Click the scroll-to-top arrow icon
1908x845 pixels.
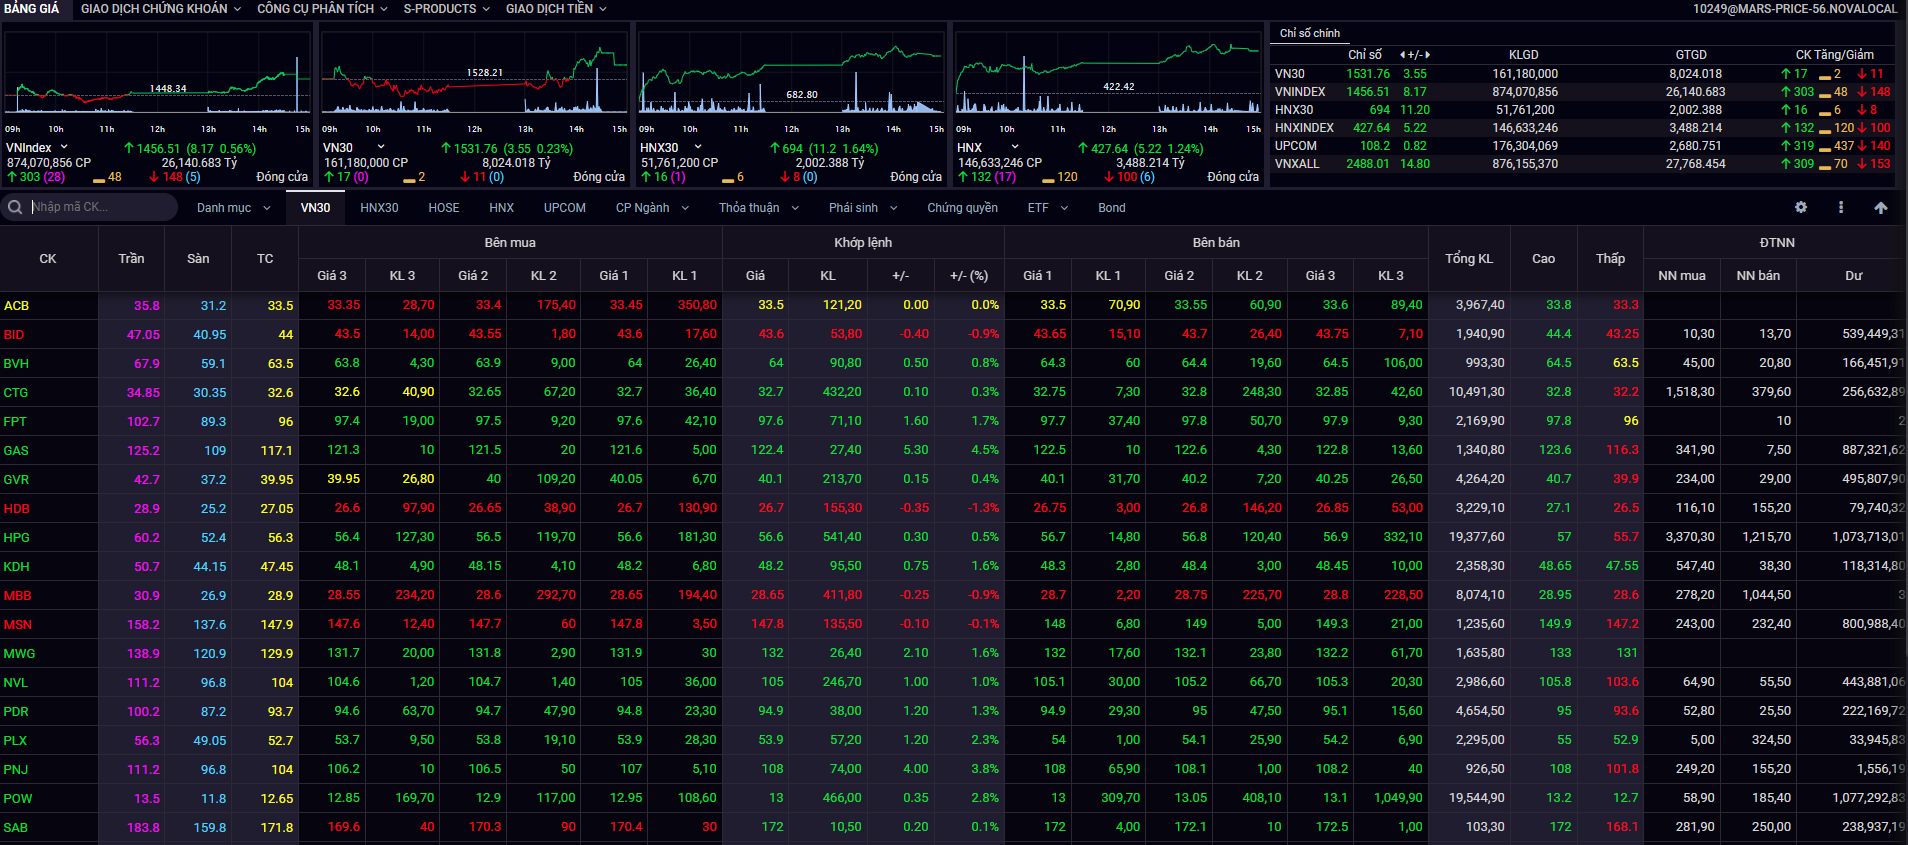[1881, 207]
